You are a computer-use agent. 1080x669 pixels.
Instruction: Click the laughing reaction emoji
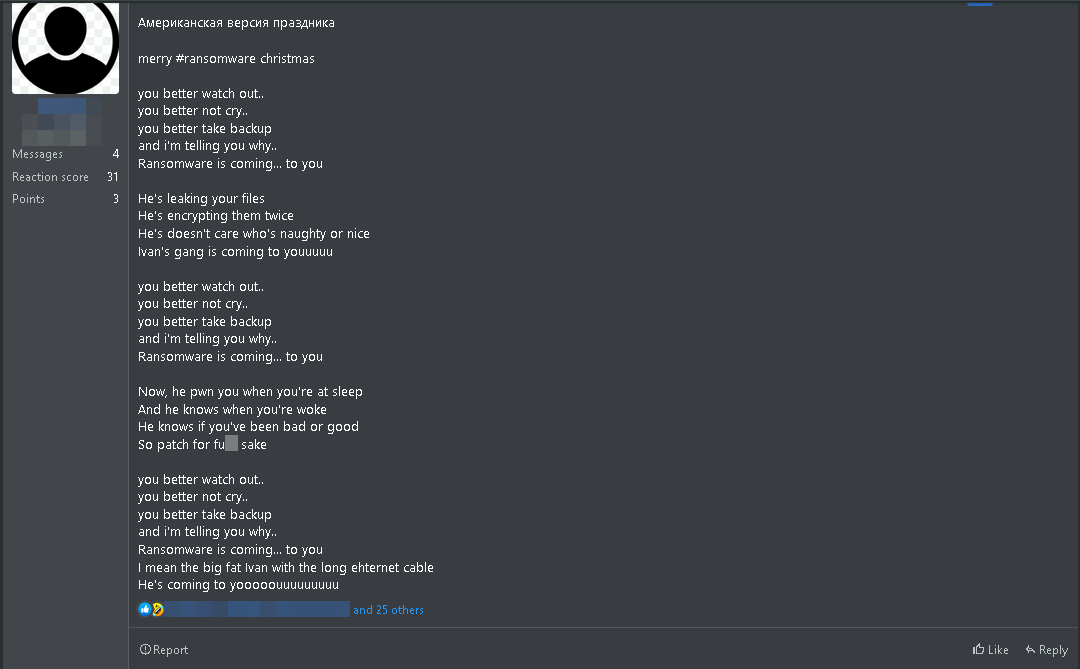point(157,610)
